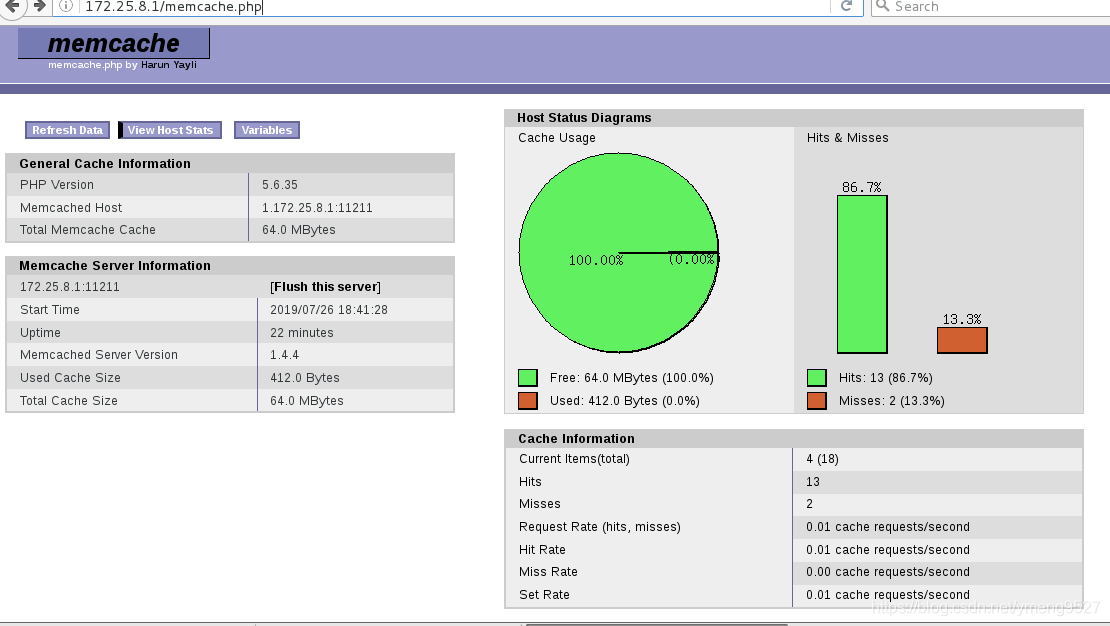
Task: Click the Host Status Diagrams heading
Action: tap(584, 118)
